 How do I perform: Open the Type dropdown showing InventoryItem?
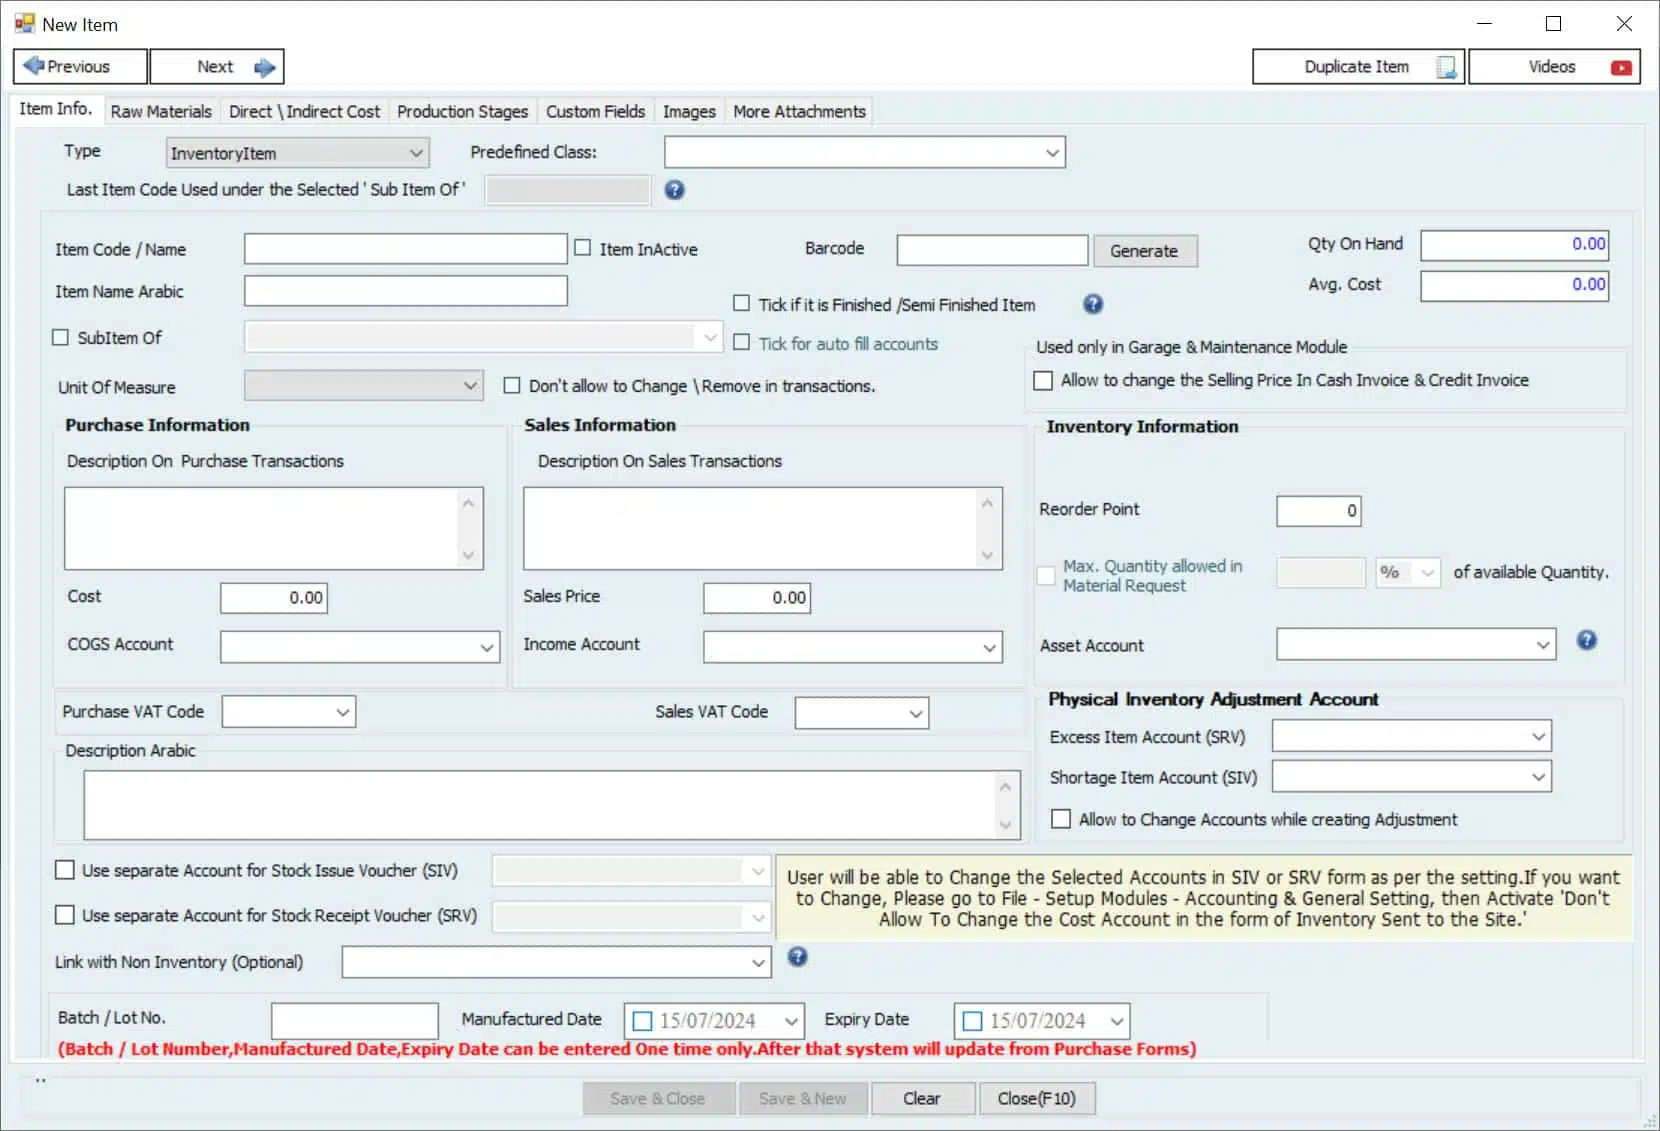[x=297, y=153]
